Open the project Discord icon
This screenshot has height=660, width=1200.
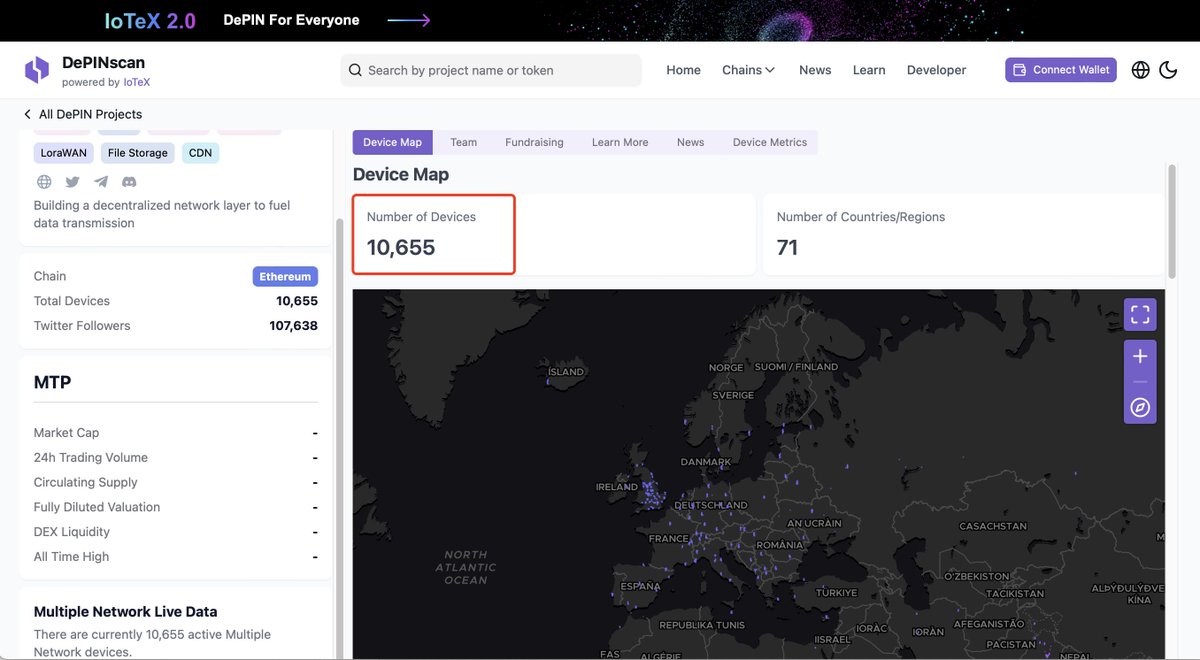click(x=129, y=182)
